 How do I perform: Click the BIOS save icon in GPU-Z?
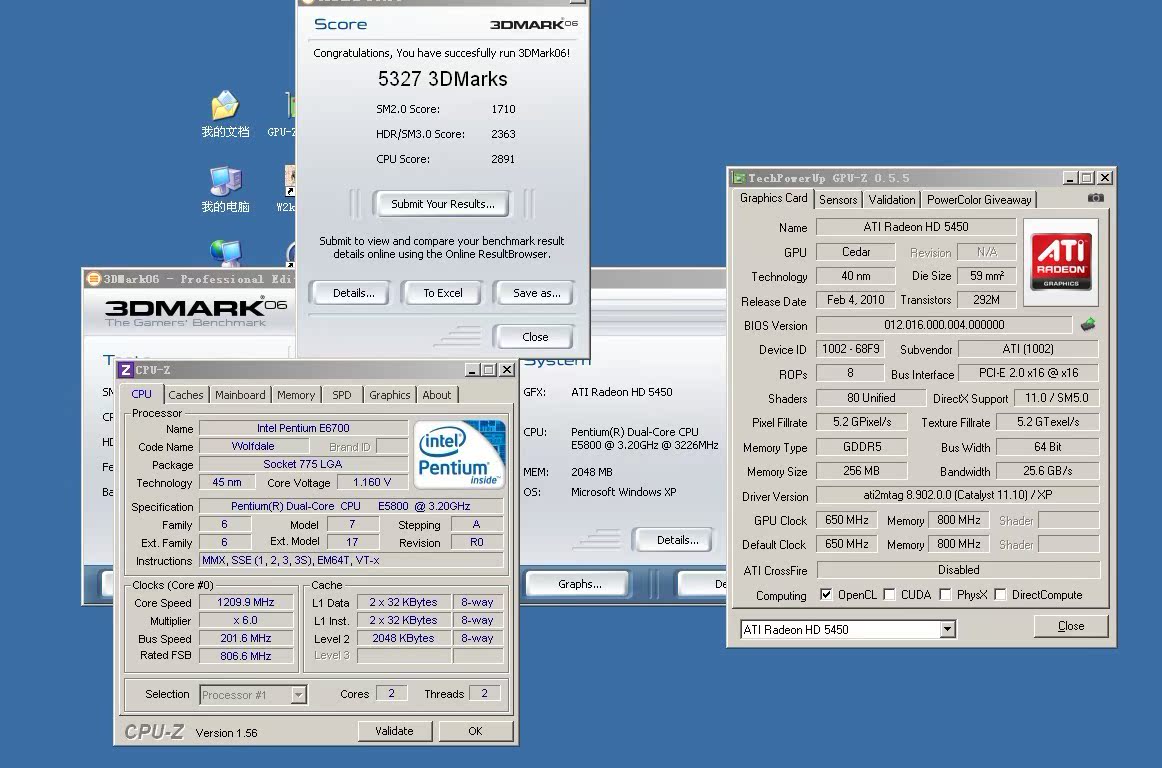(1088, 325)
